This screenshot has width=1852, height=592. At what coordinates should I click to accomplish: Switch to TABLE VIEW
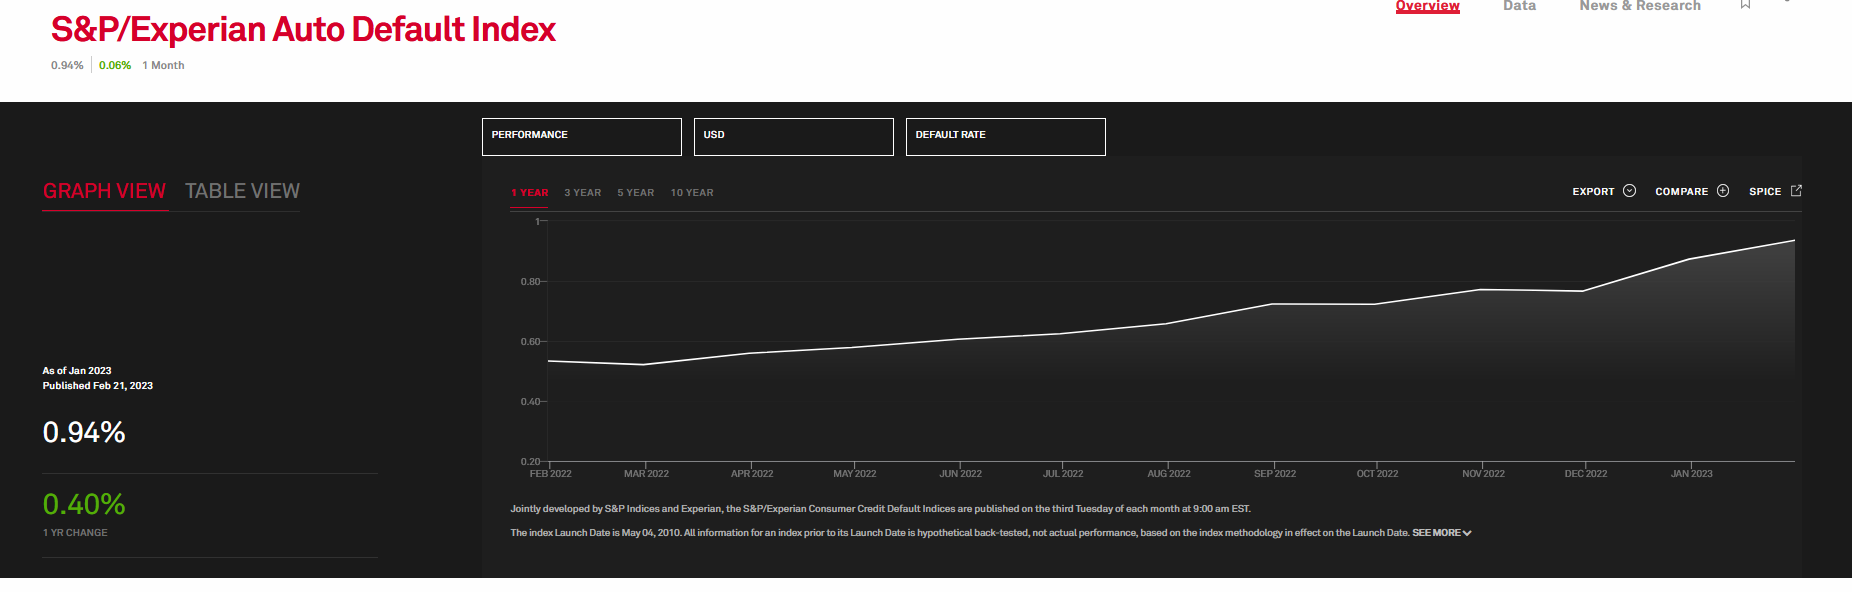click(242, 191)
